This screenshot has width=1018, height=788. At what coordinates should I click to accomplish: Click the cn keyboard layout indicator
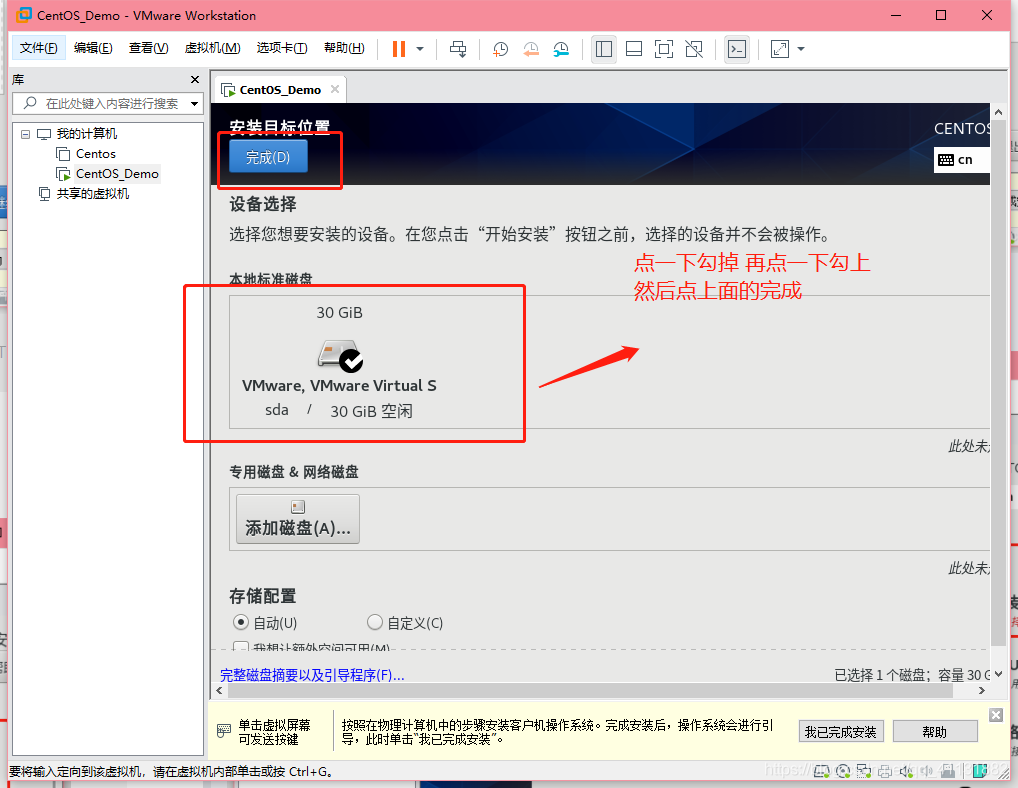click(x=960, y=160)
